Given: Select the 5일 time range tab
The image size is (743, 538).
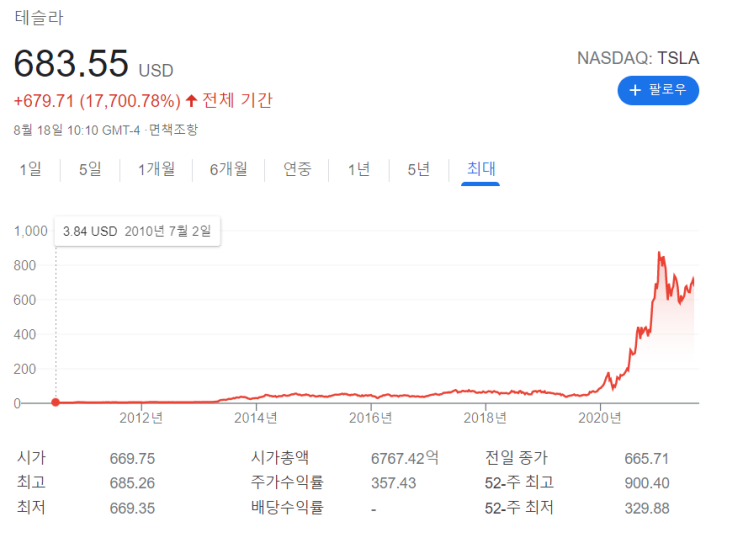Looking at the screenshot, I should [x=90, y=169].
